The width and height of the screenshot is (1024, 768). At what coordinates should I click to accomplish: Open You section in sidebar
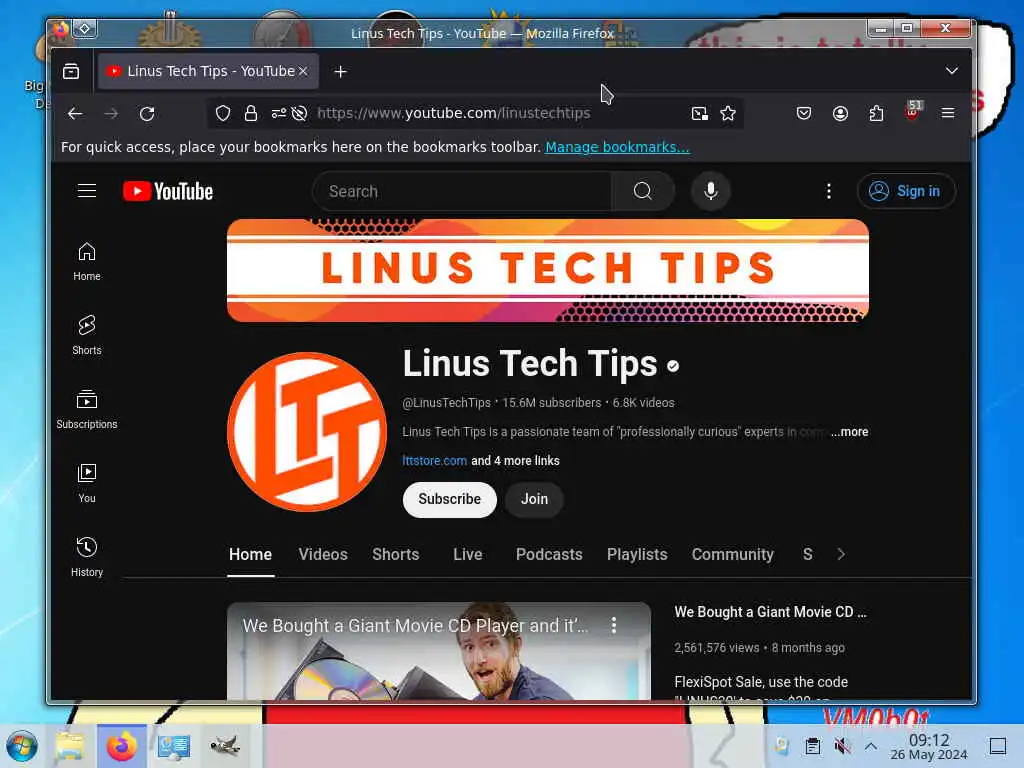click(87, 483)
